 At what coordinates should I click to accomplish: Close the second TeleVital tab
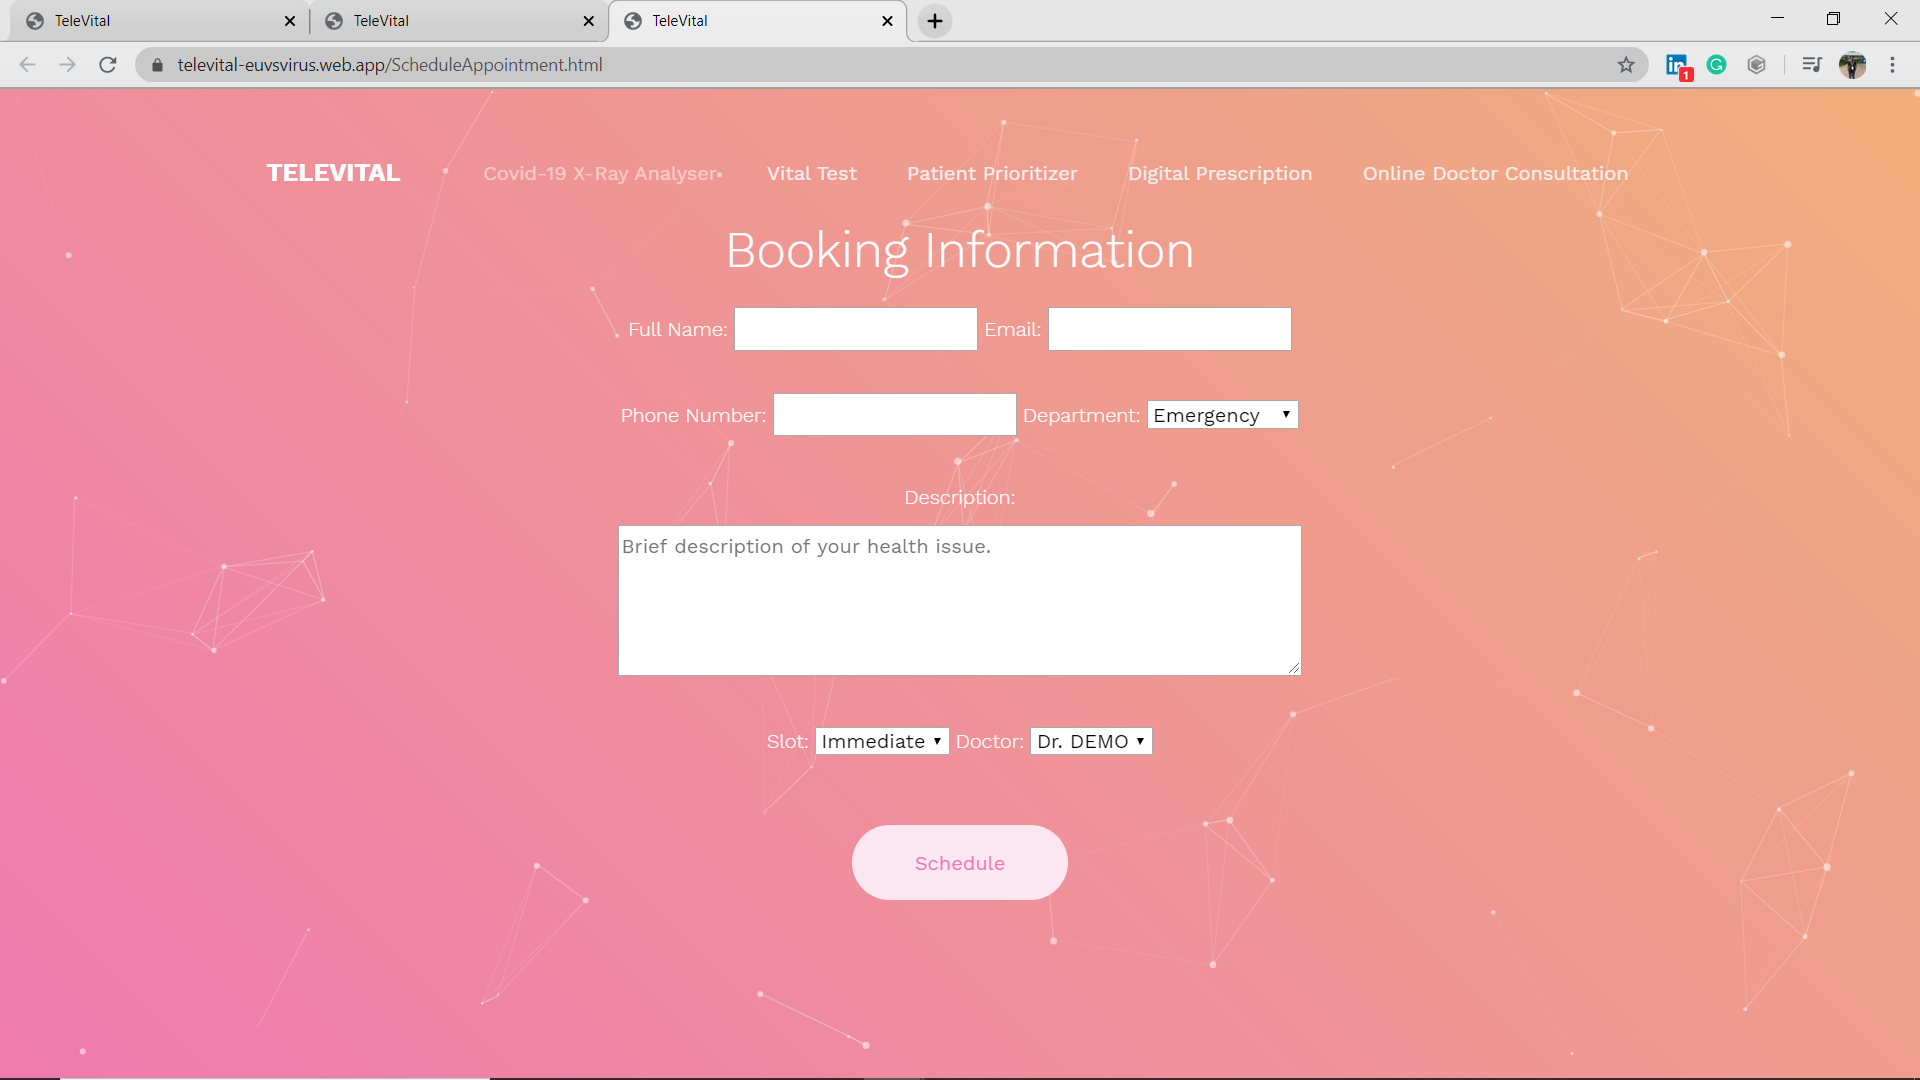click(588, 21)
